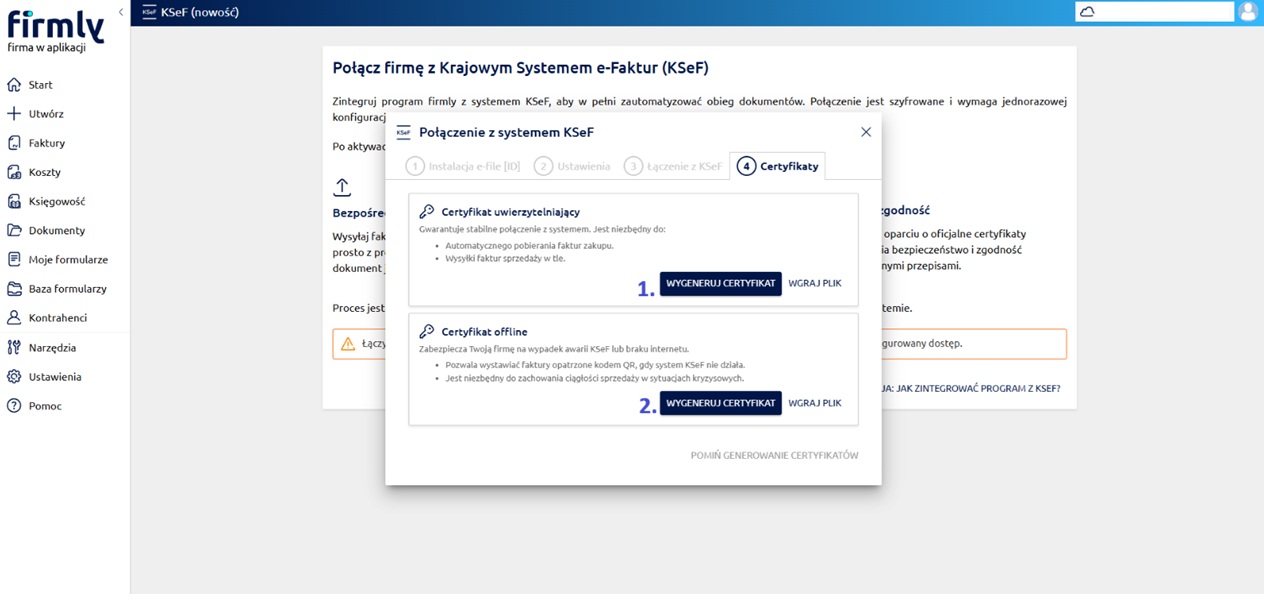This screenshot has width=1264, height=600.
Task: Generate the authentication certificate (Wygeneruj certyfikat)
Action: 720,283
